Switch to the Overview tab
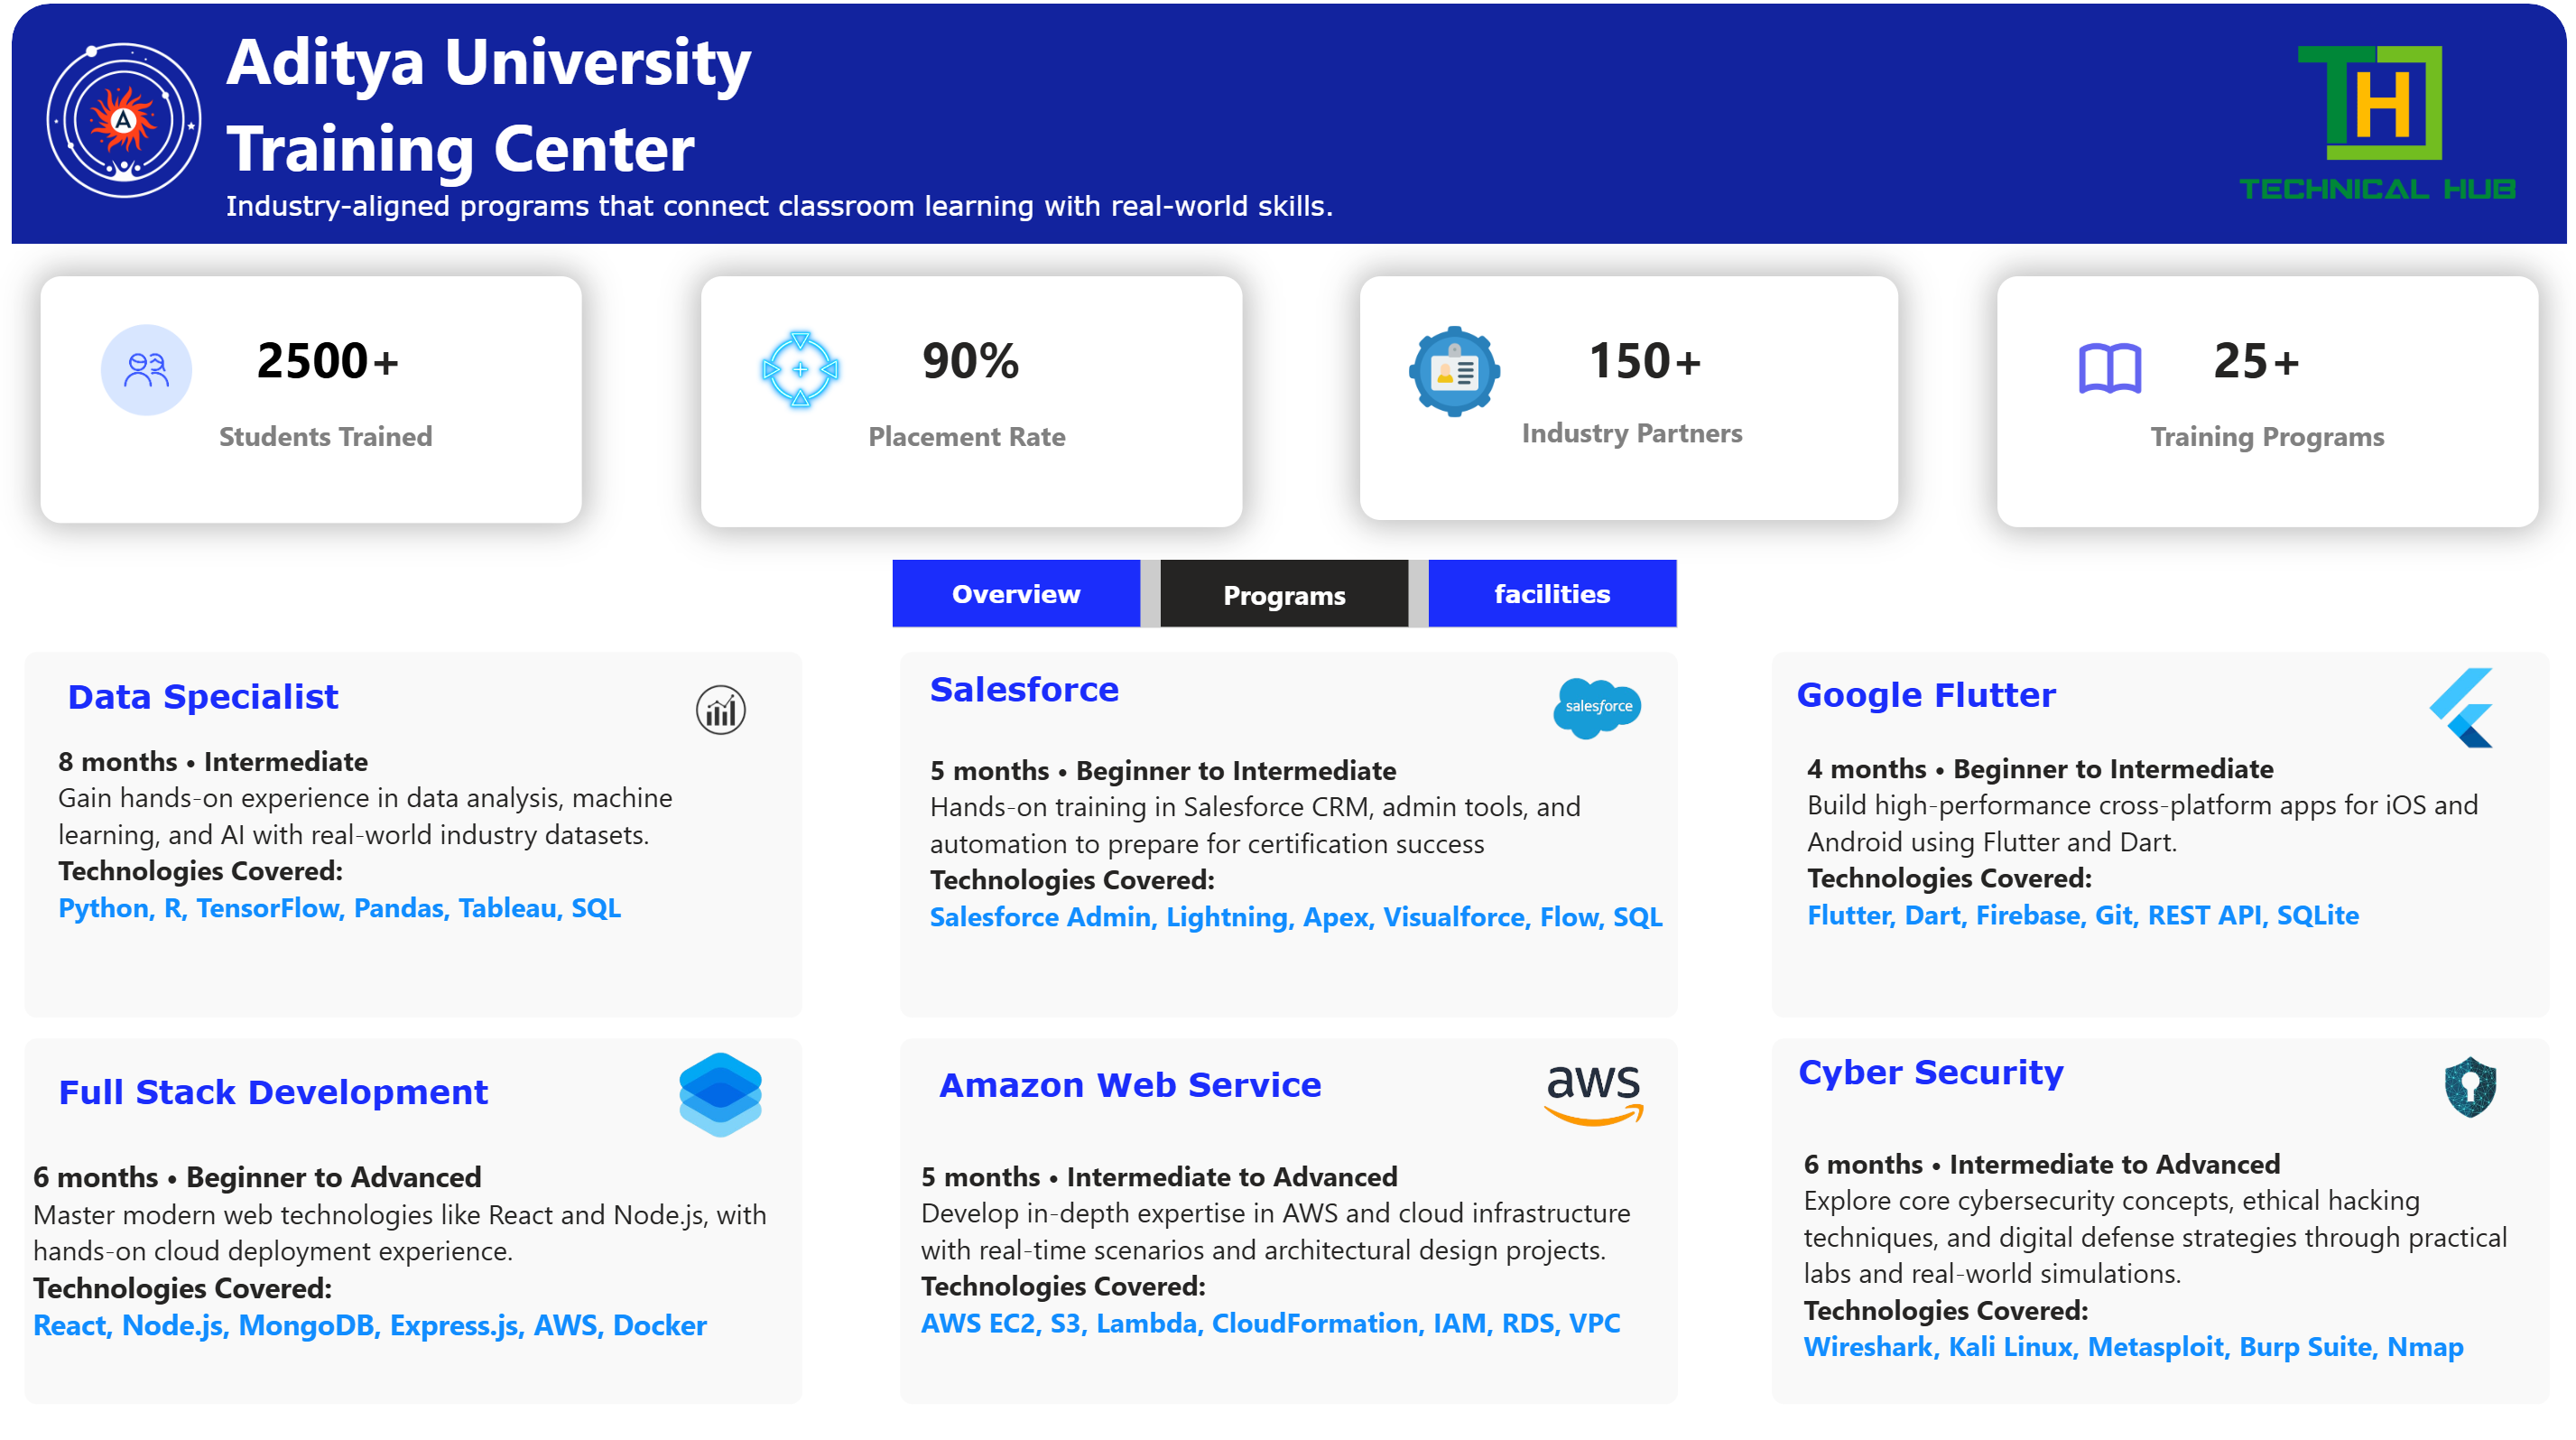Image resolution: width=2576 pixels, height=1440 pixels. click(1015, 594)
